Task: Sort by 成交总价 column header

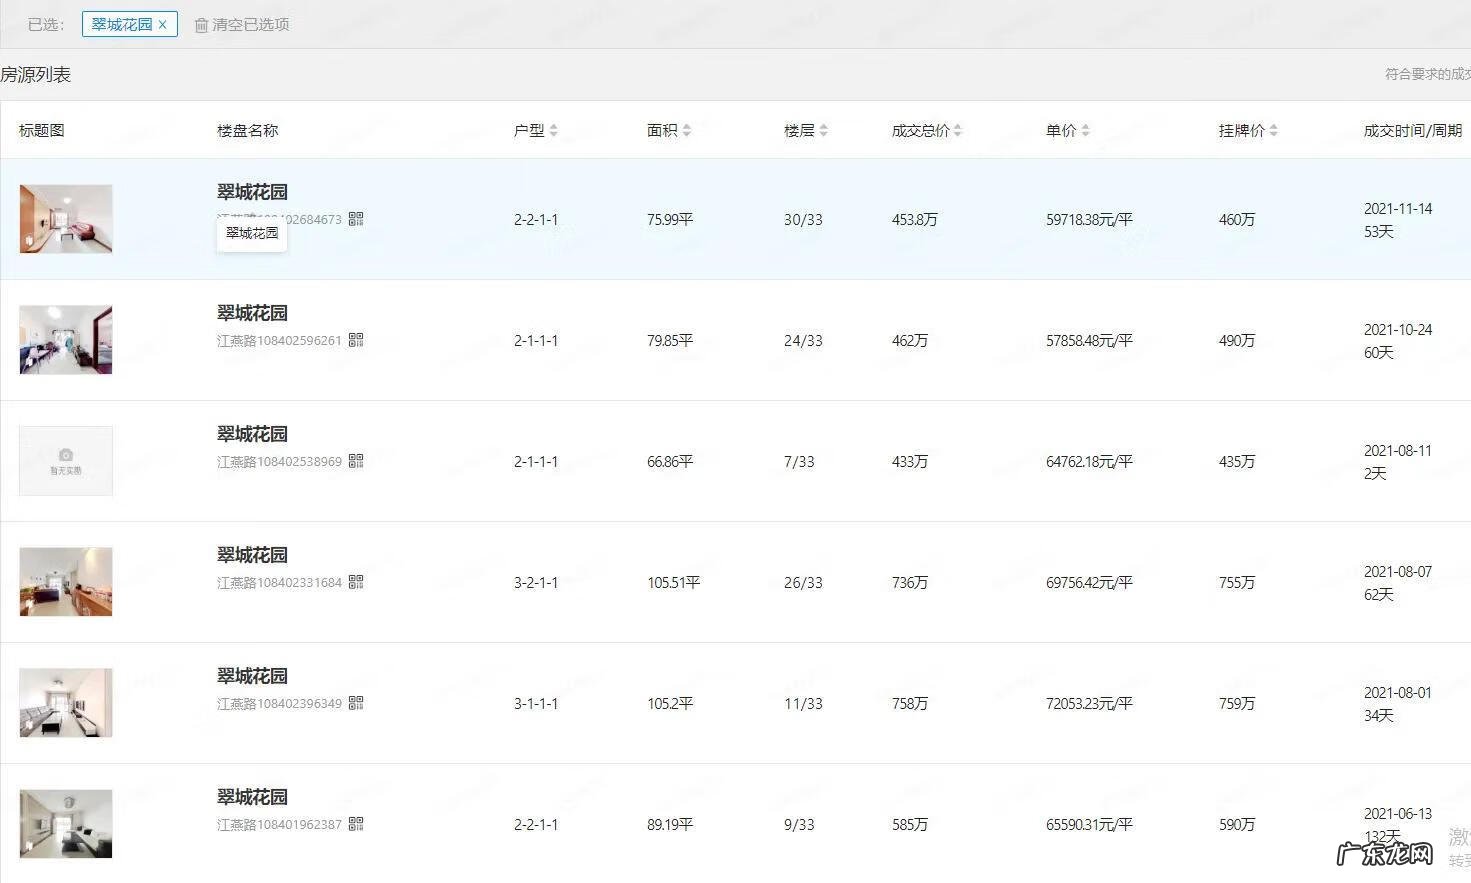Action: coord(957,130)
